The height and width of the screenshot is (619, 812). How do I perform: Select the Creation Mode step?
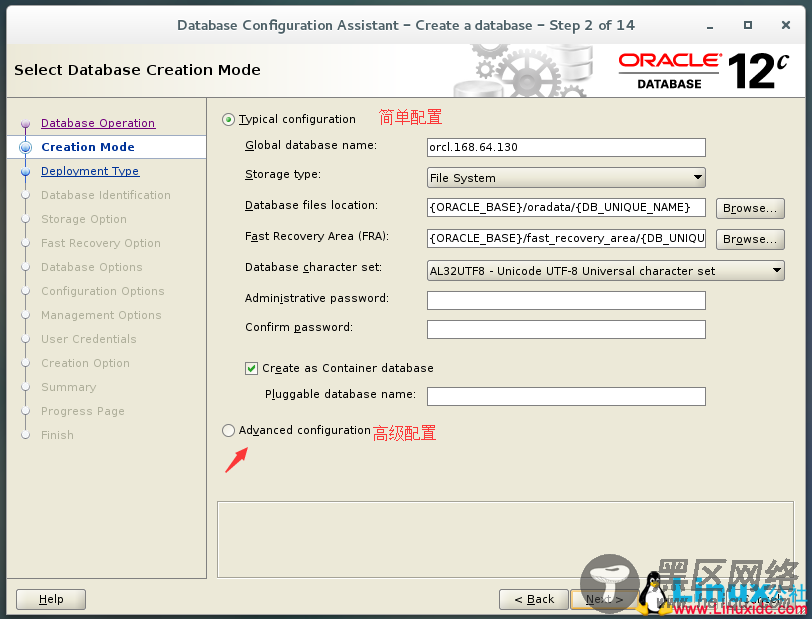coord(88,147)
